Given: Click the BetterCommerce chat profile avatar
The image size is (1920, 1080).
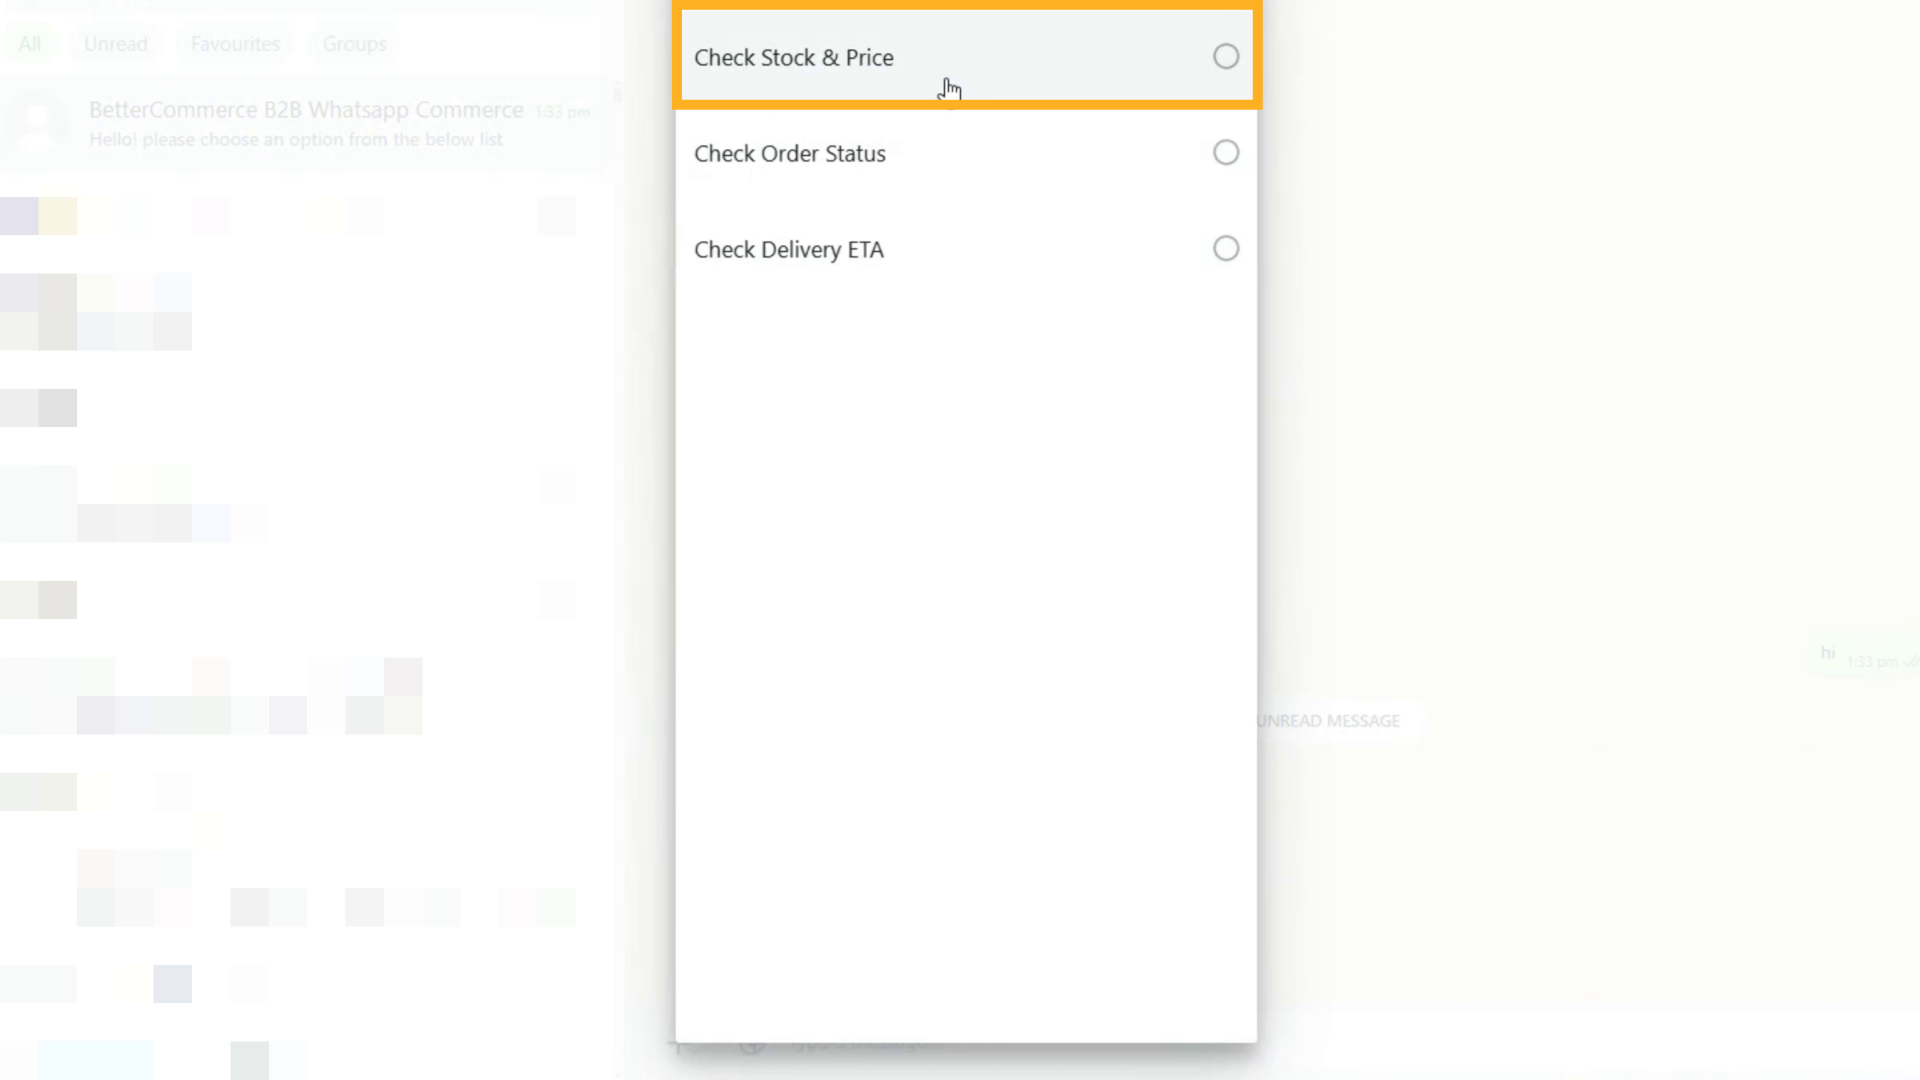Looking at the screenshot, I should pos(37,123).
